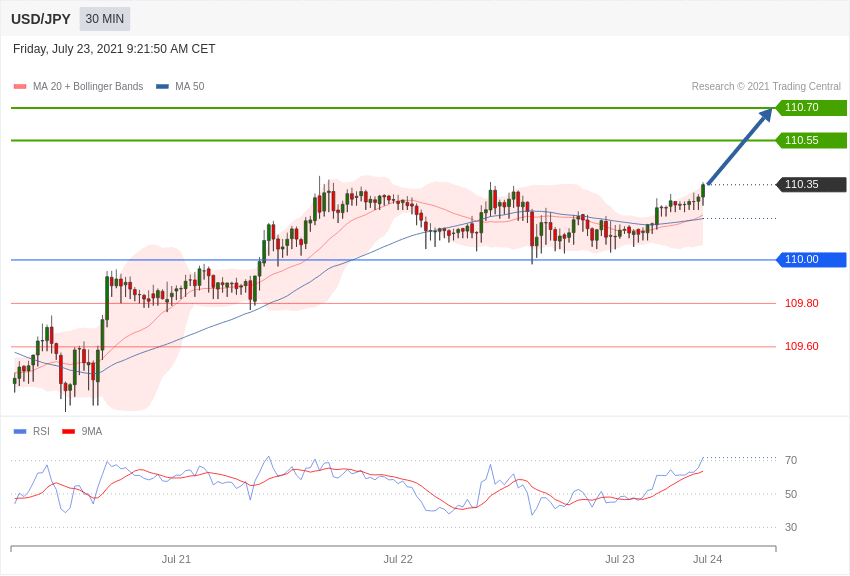The width and height of the screenshot is (850, 576).
Task: Click the 30 MIN timeframe badge
Action: coord(105,19)
